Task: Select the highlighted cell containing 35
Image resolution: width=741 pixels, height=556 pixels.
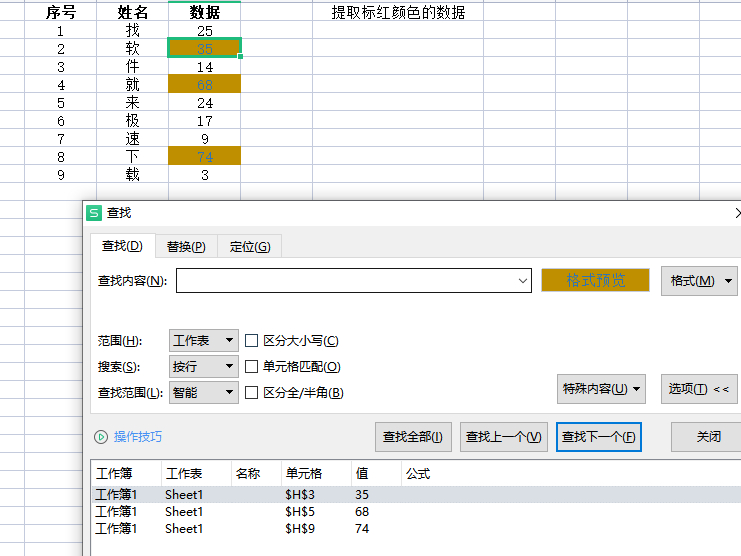Action: 205,48
